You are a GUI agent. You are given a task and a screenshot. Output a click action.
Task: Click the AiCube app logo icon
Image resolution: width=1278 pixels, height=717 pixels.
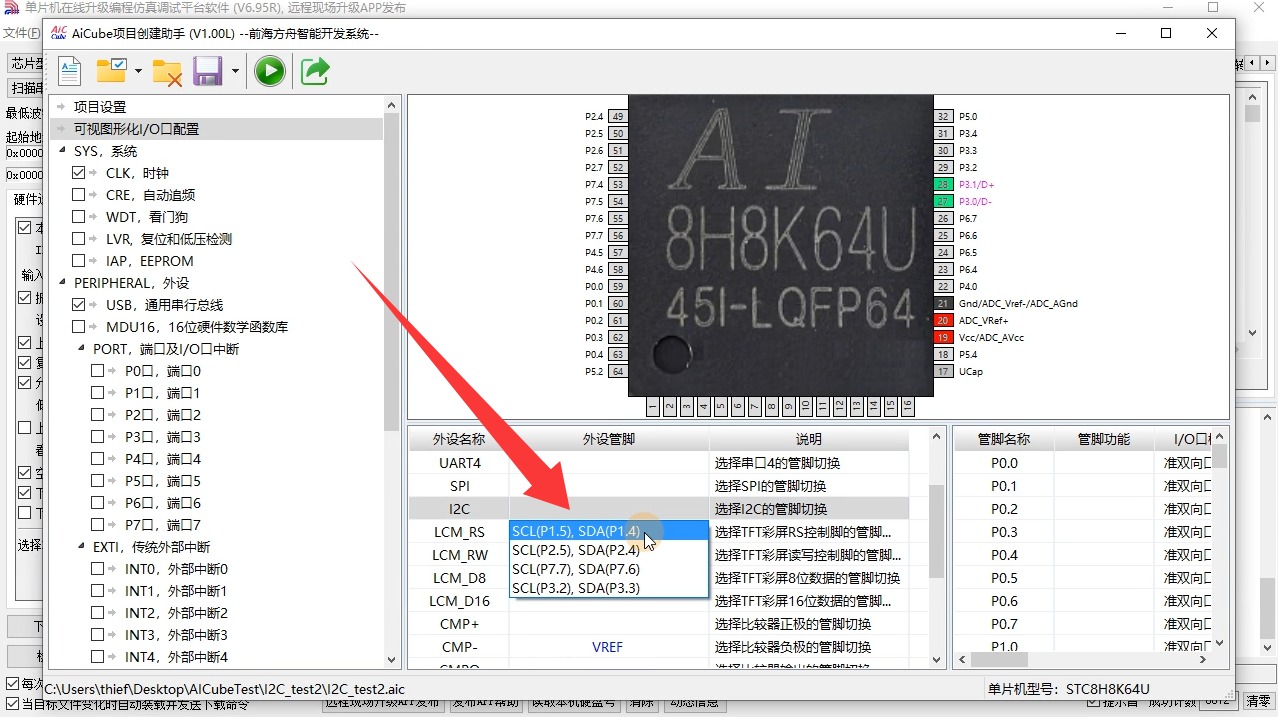(58, 33)
